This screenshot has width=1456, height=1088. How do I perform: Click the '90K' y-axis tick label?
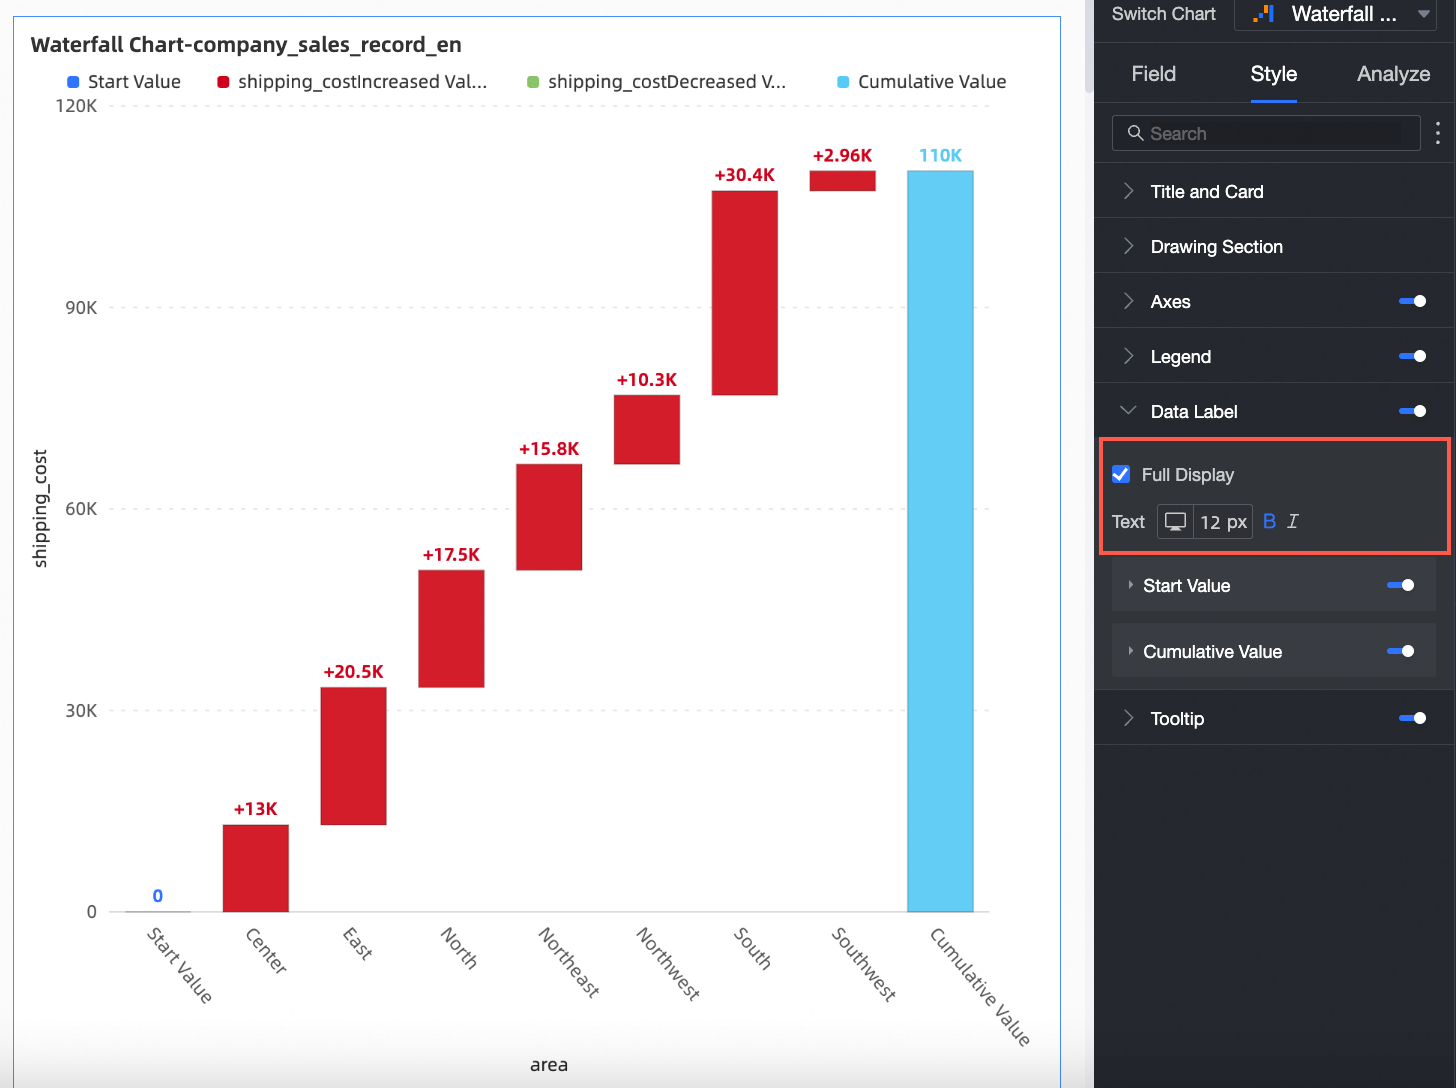81,308
